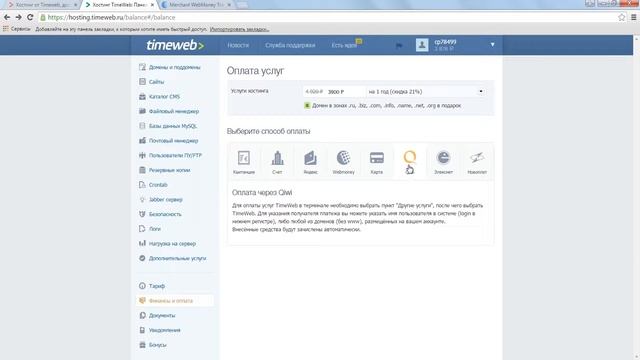Pick the Яндекс wallet payment option
The image size is (640, 360).
pos(310,162)
